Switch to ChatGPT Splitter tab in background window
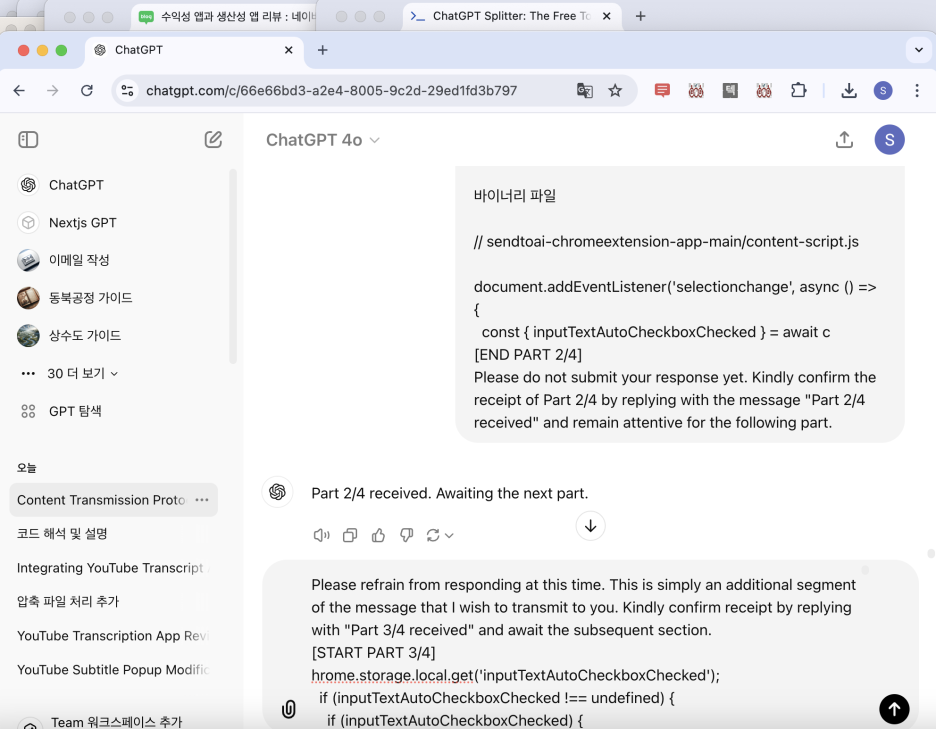 point(512,16)
